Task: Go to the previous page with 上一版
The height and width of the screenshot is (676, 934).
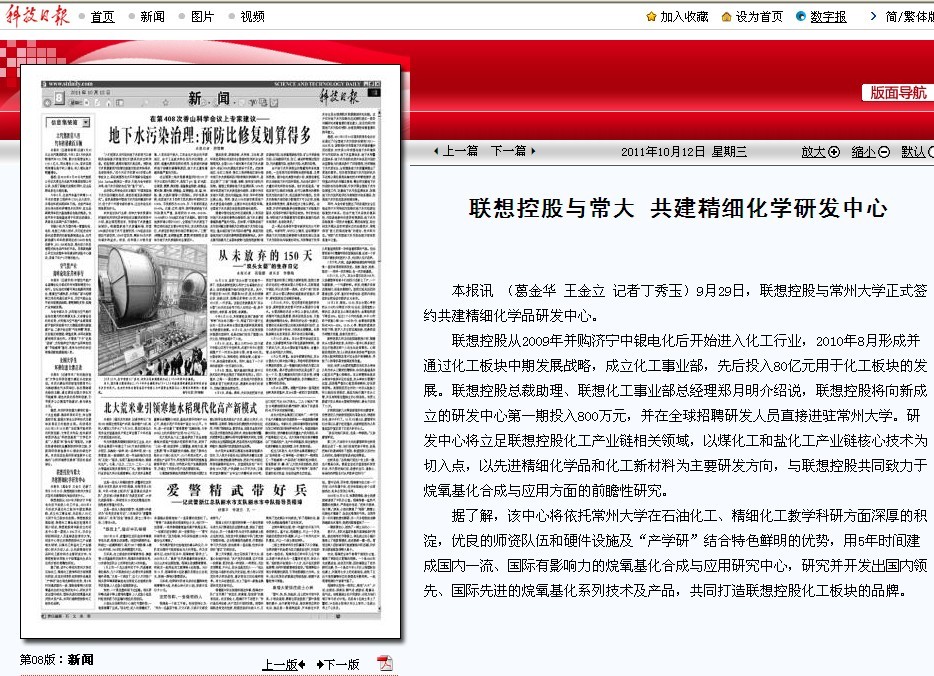Action: pos(280,665)
